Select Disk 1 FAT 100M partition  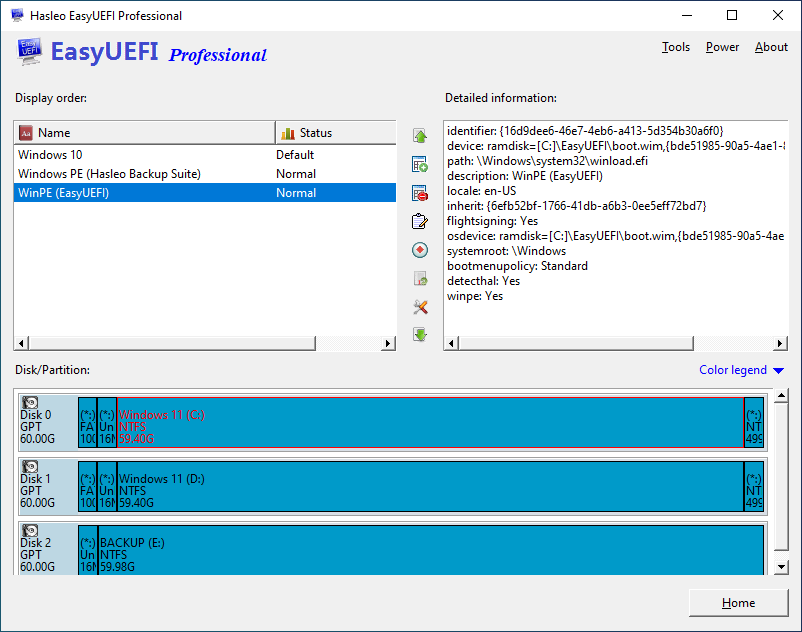pyautogui.click(x=87, y=487)
